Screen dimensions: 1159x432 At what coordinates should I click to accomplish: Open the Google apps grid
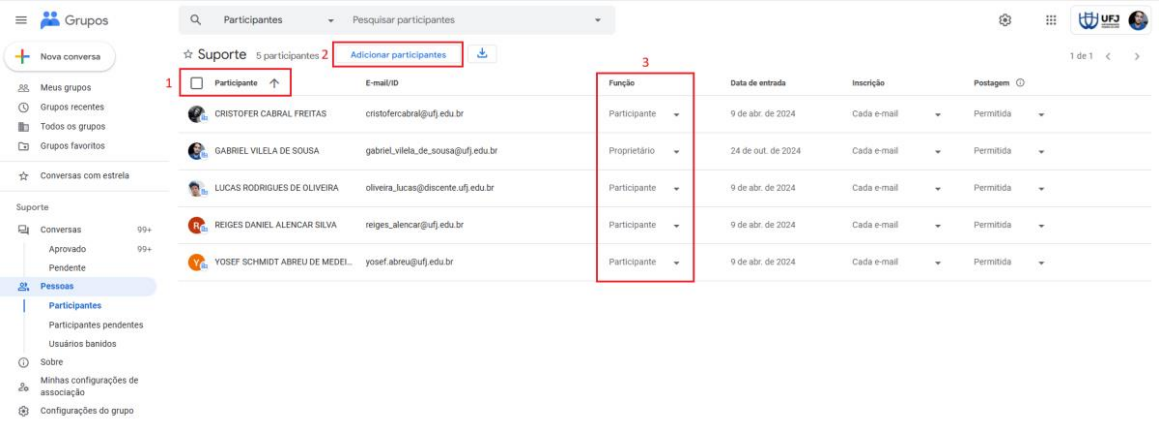pos(1050,20)
